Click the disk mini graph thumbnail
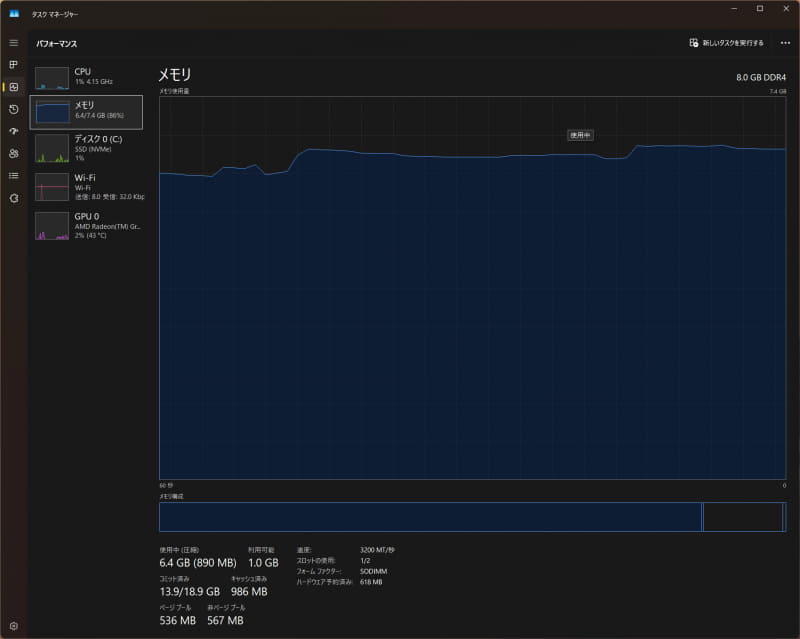The width and height of the screenshot is (800, 639). [52, 148]
